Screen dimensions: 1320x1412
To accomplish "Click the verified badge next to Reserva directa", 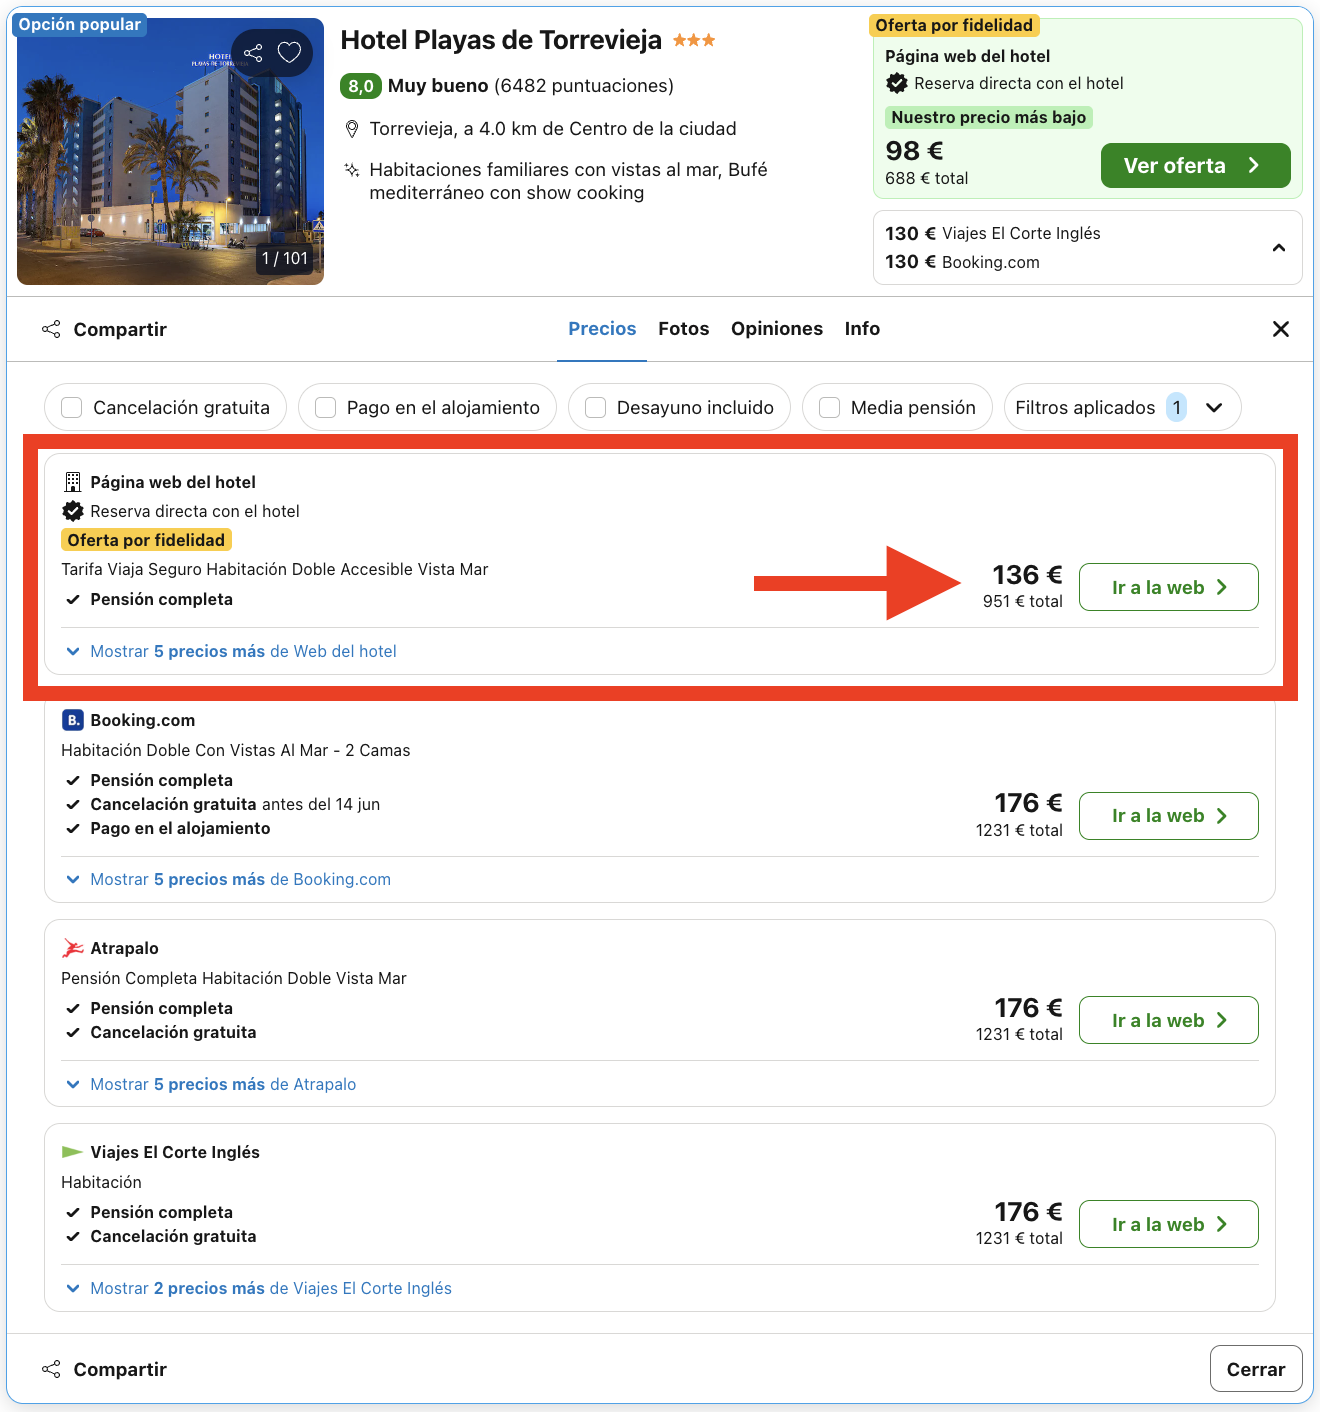I will pyautogui.click(x=72, y=511).
